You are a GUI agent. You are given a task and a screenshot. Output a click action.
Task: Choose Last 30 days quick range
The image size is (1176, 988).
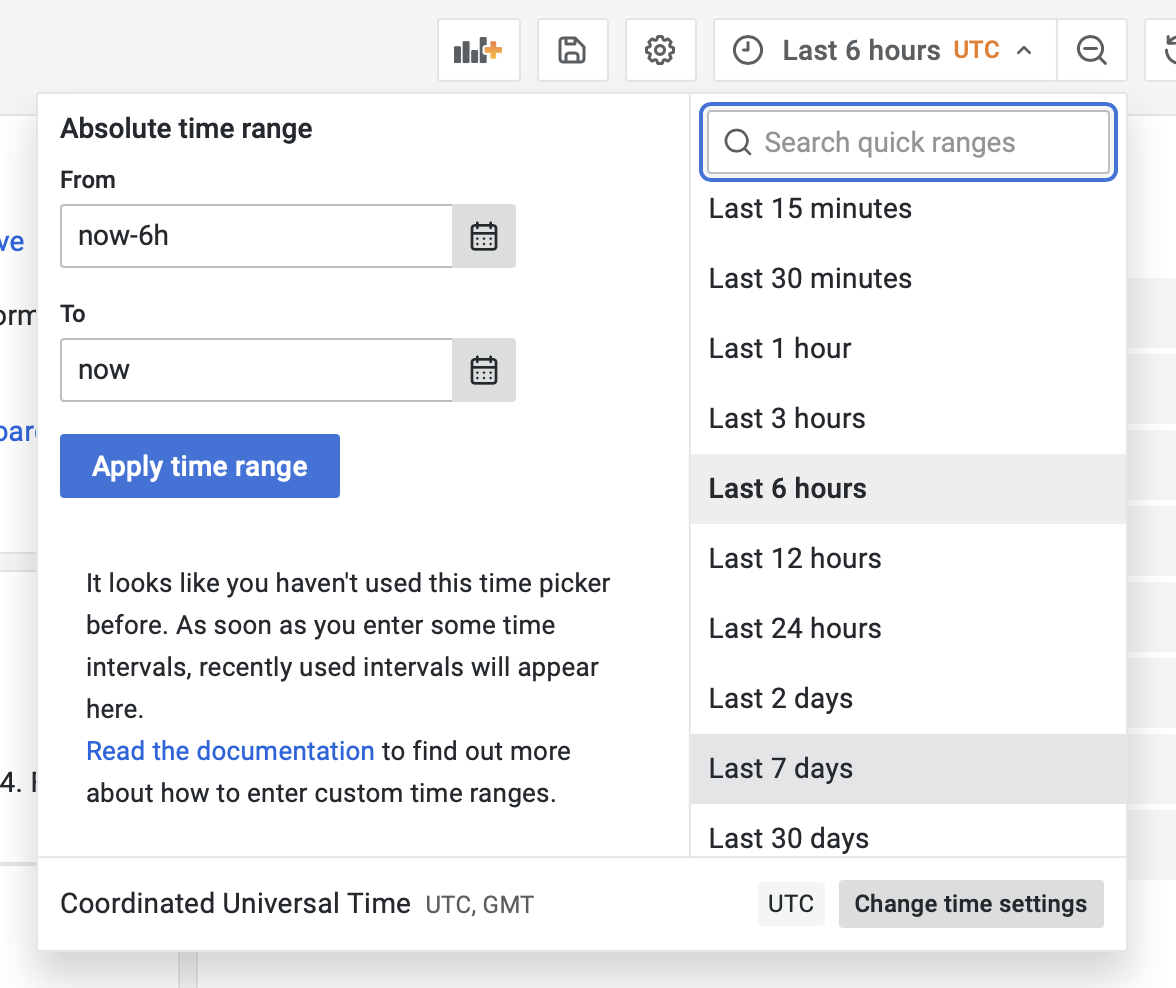coord(789,838)
